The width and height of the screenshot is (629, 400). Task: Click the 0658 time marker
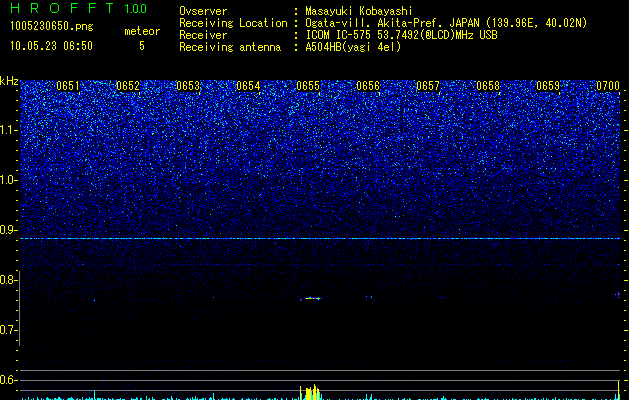(488, 86)
